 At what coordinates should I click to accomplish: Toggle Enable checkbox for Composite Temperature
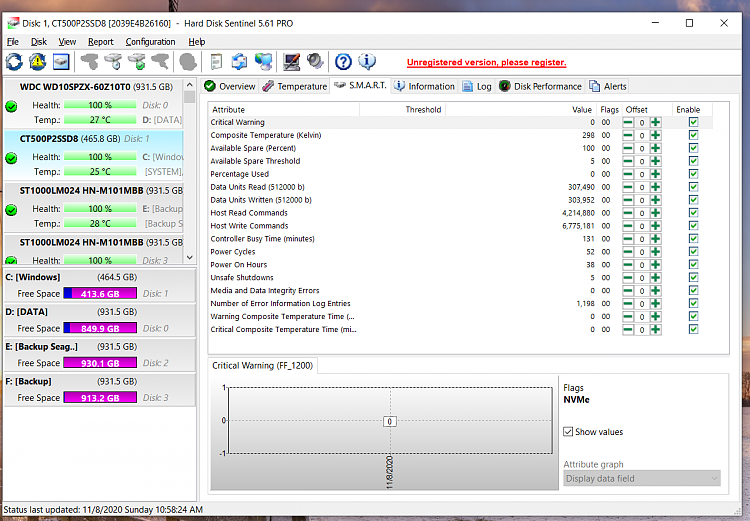click(693, 135)
